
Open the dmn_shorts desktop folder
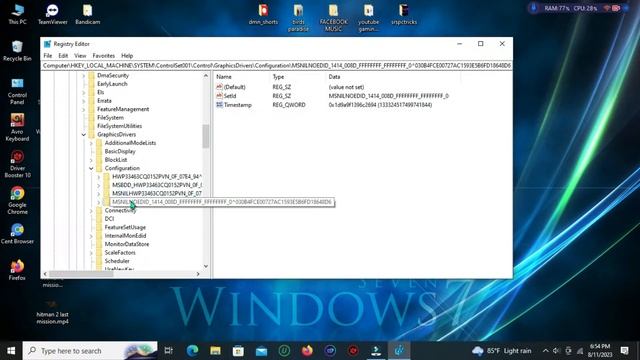263,14
